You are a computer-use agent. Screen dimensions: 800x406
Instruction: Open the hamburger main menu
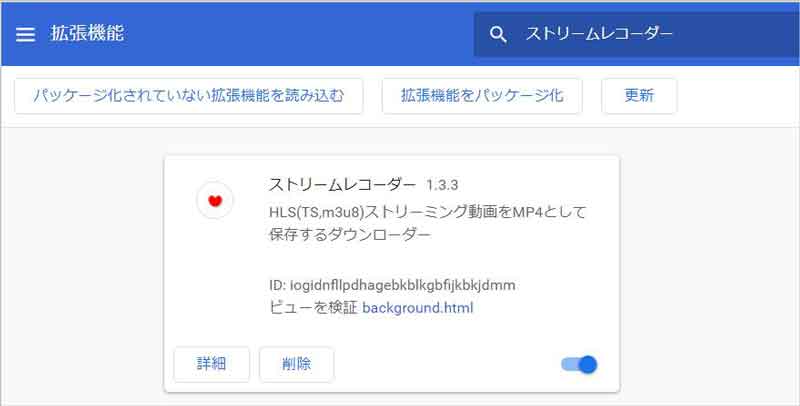click(25, 34)
